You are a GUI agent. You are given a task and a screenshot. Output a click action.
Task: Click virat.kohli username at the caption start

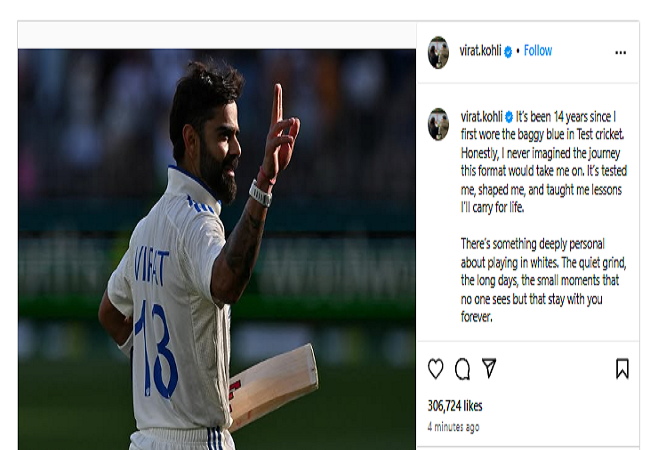(482, 117)
